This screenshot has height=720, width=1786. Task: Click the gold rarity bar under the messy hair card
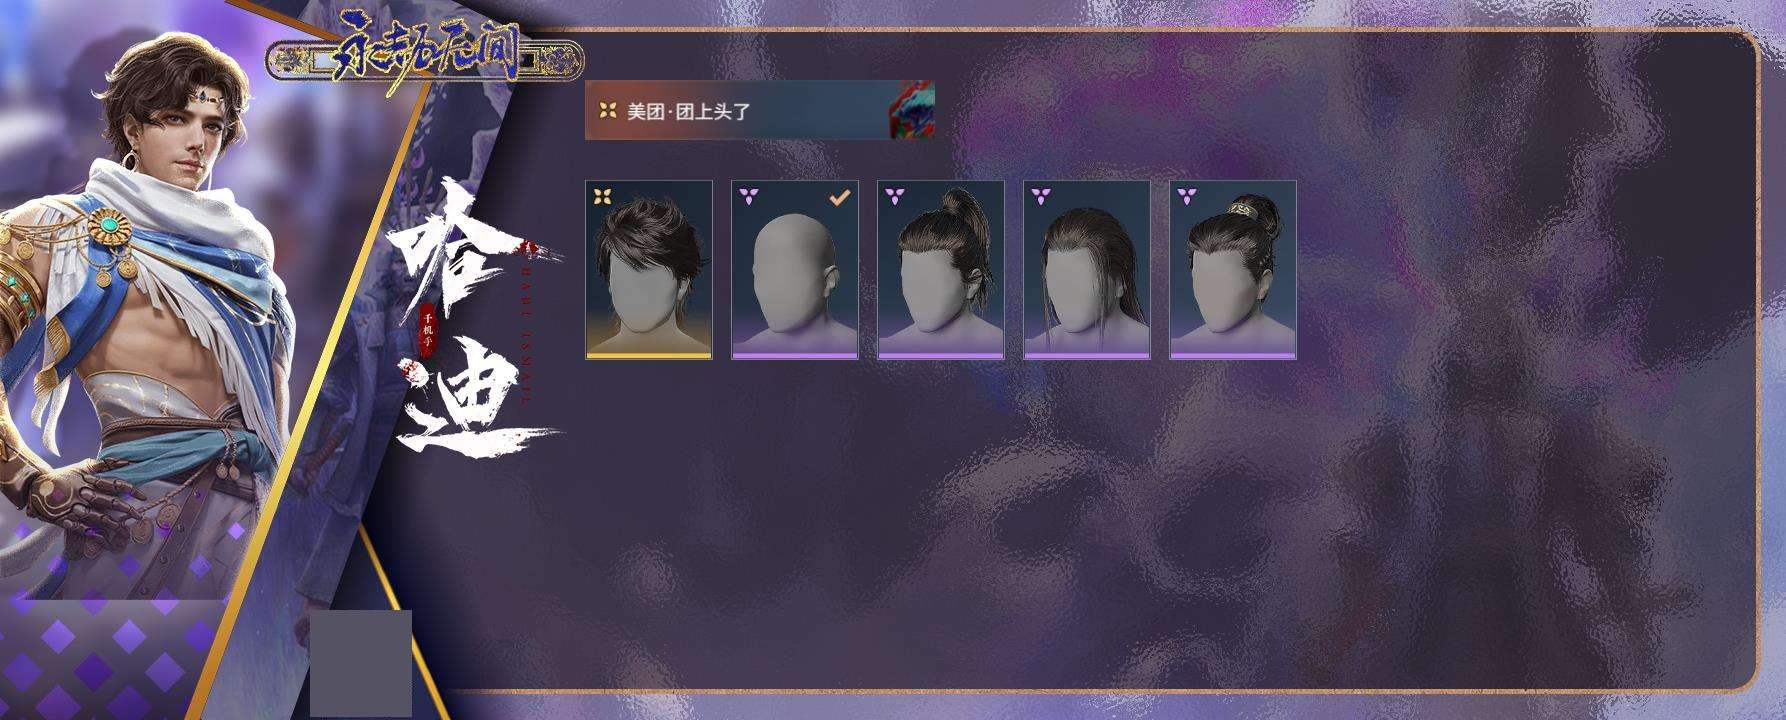click(x=649, y=355)
